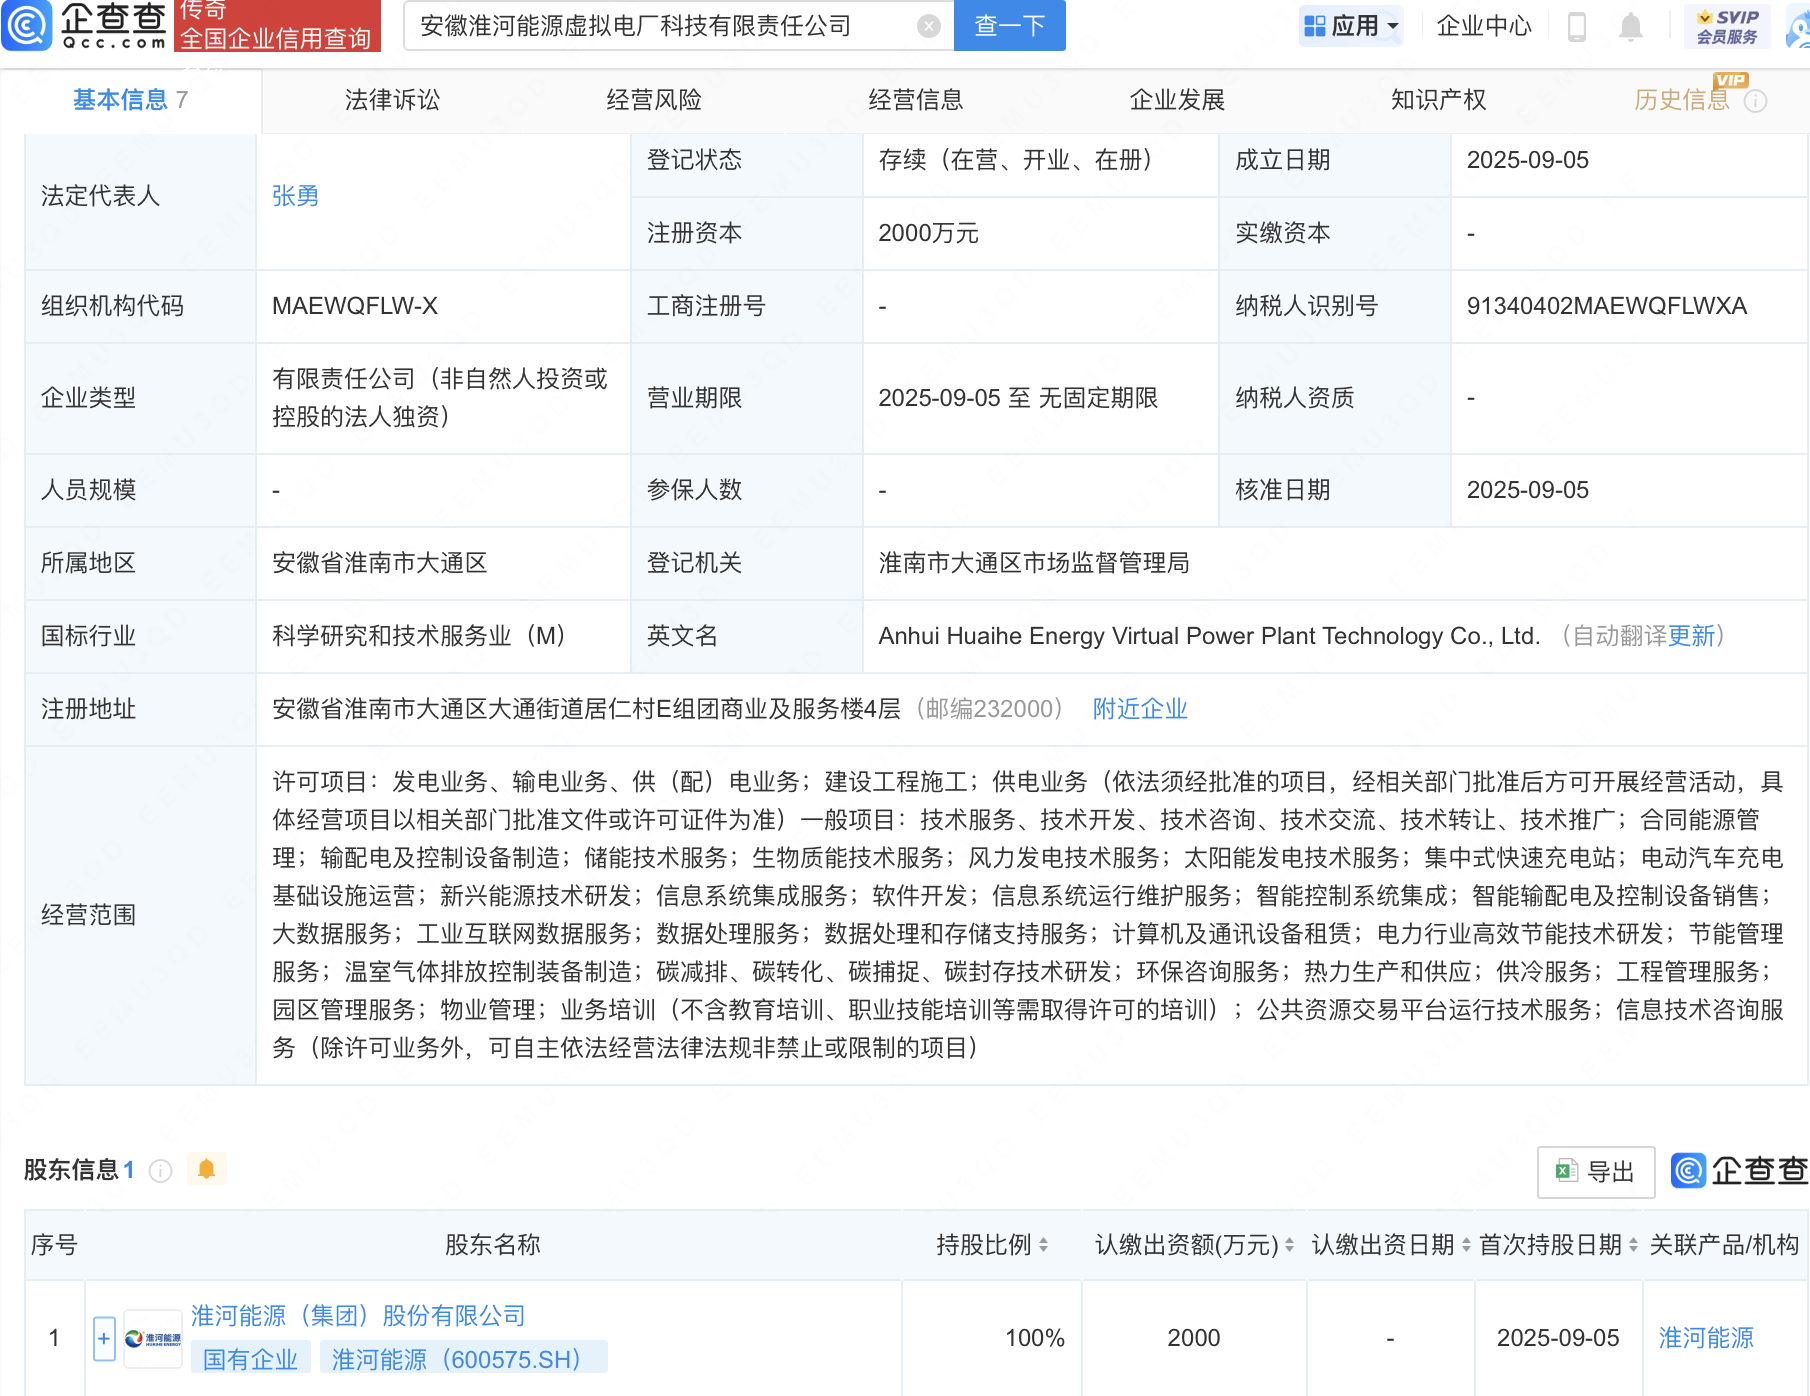
Task: Open the 应用 dropdown menu
Action: (1352, 26)
